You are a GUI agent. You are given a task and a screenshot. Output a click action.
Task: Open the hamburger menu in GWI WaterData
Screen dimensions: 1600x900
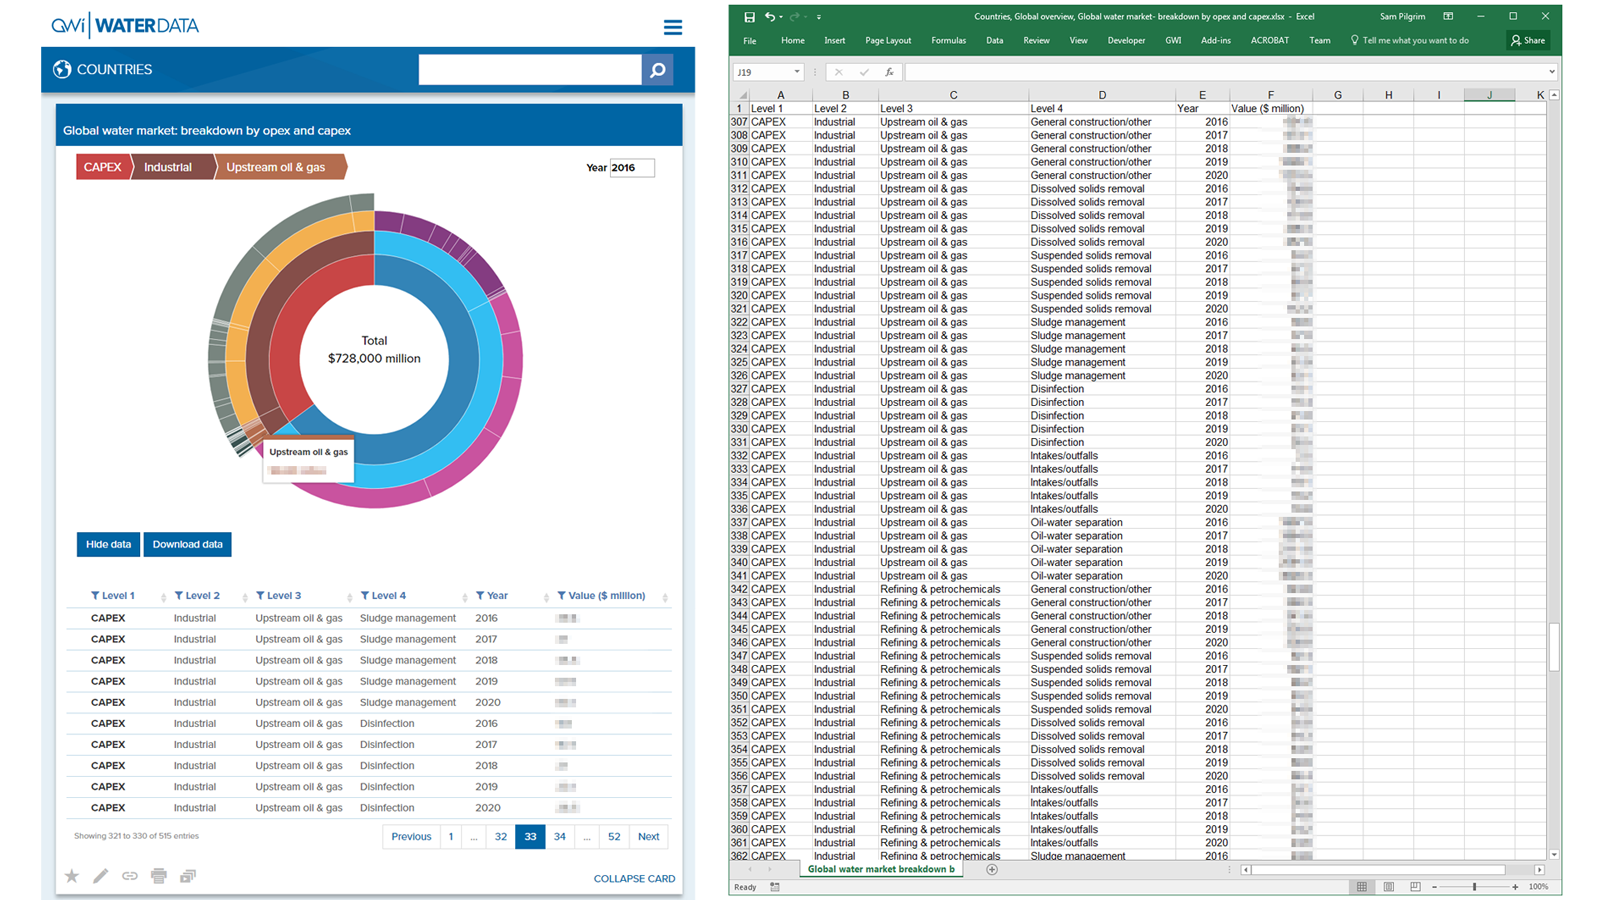click(x=673, y=27)
